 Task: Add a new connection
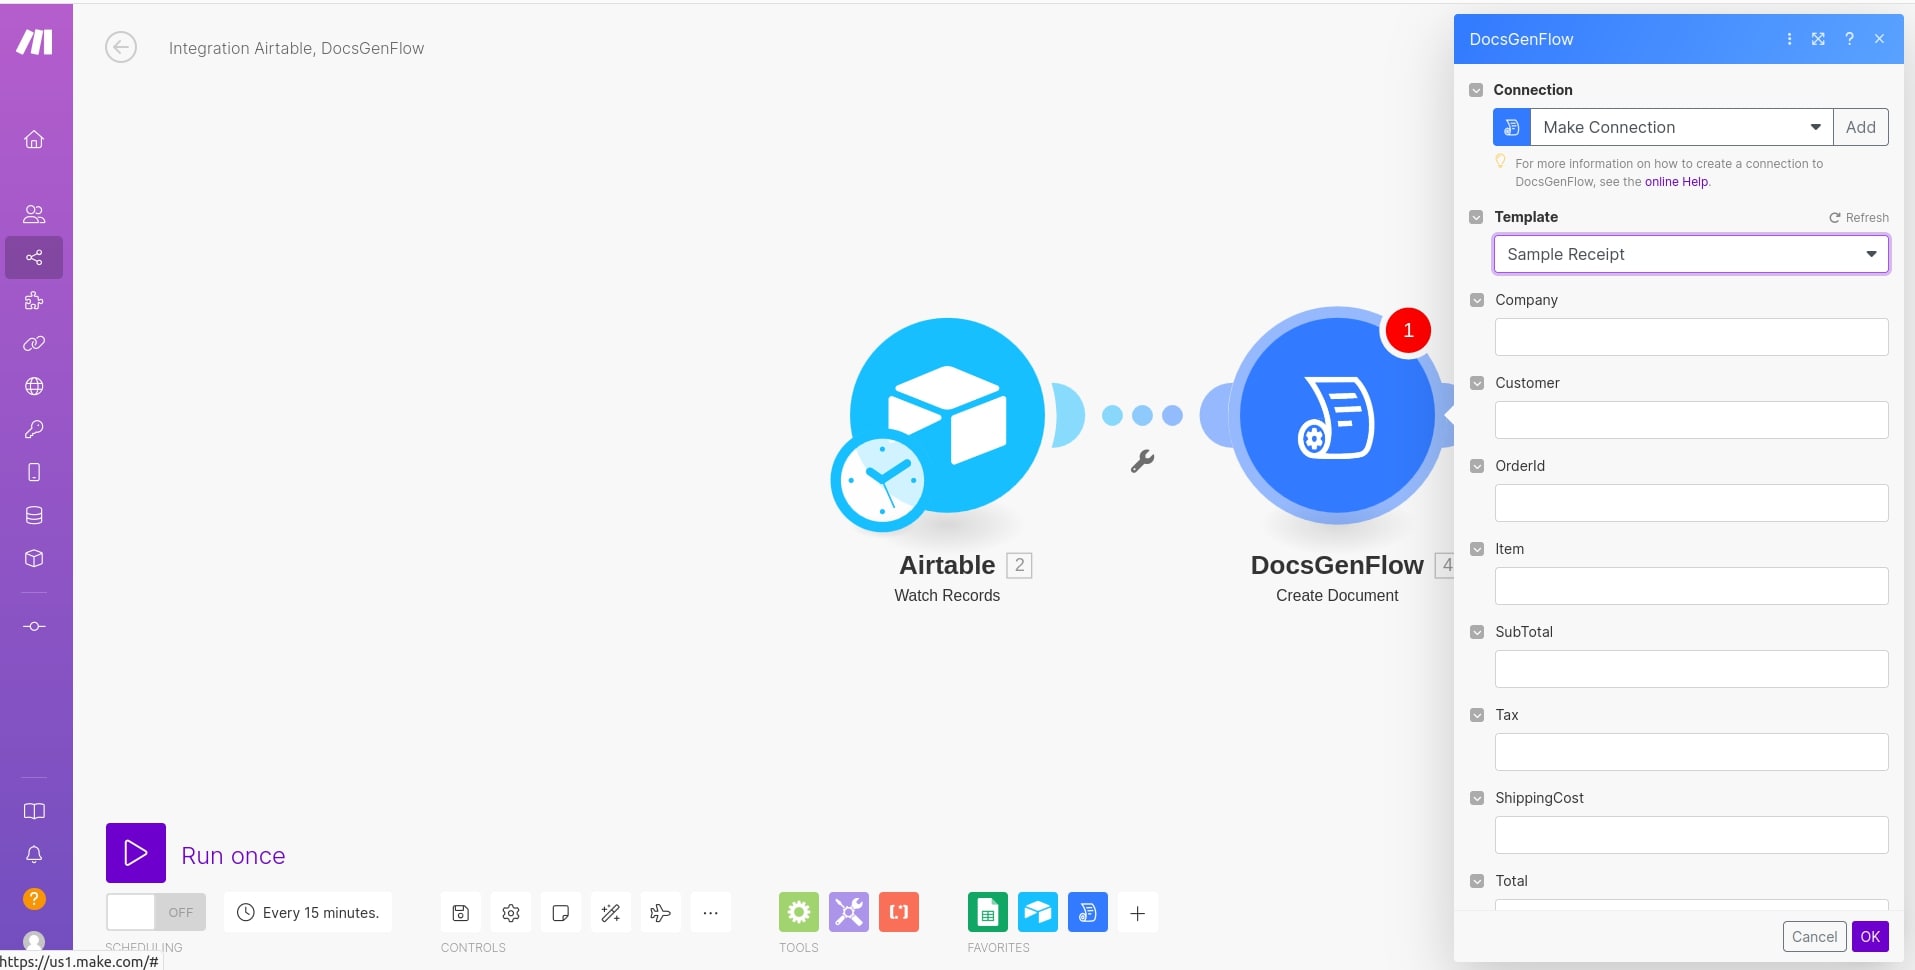[1861, 127]
